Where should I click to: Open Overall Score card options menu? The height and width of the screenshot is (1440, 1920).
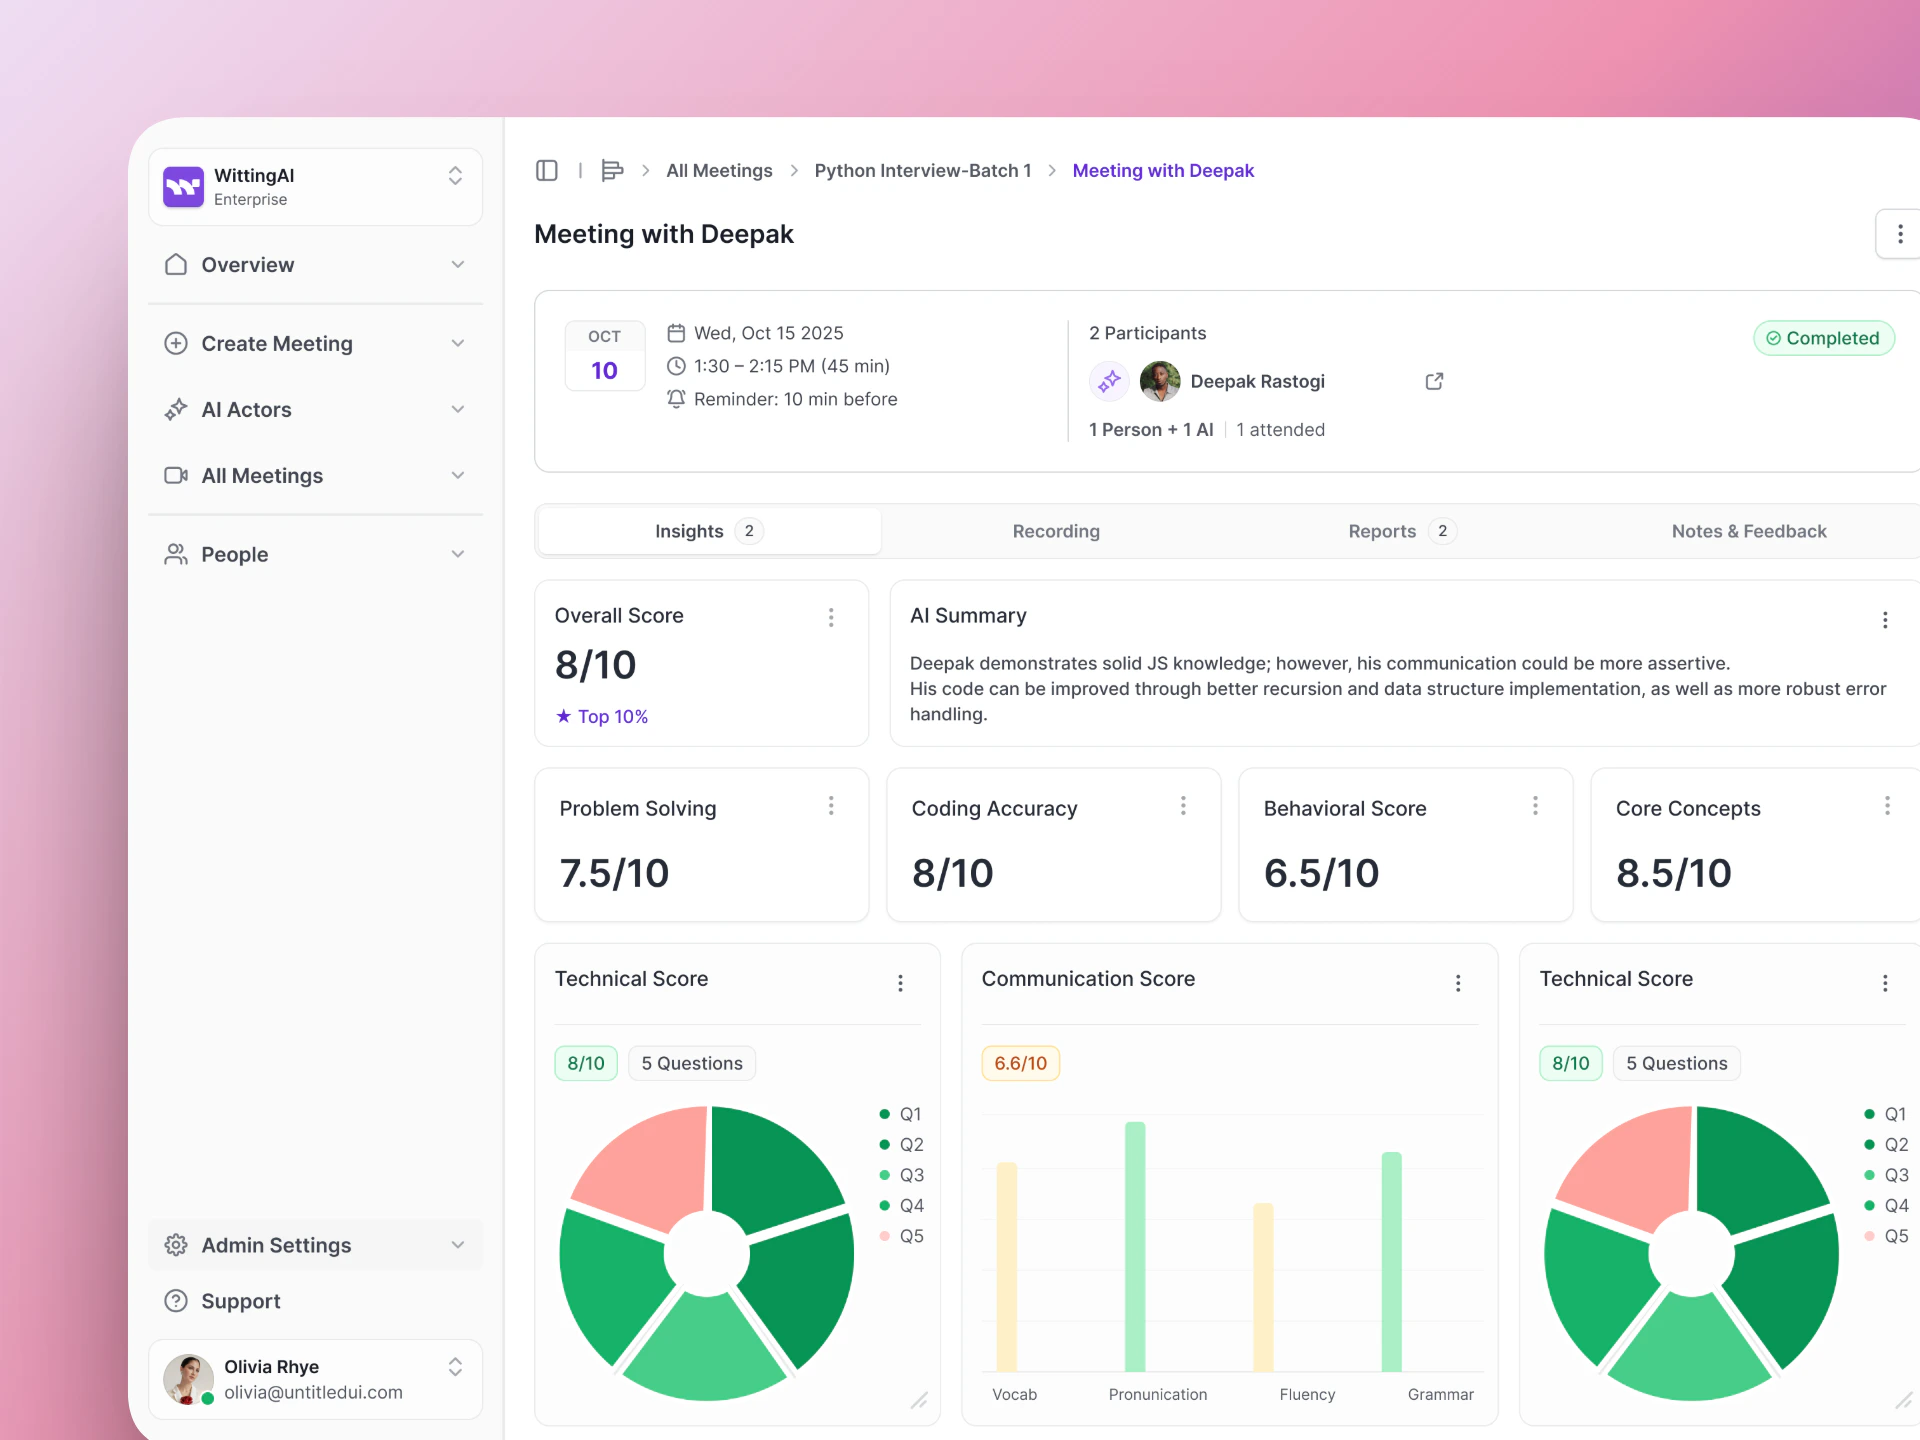pos(831,617)
